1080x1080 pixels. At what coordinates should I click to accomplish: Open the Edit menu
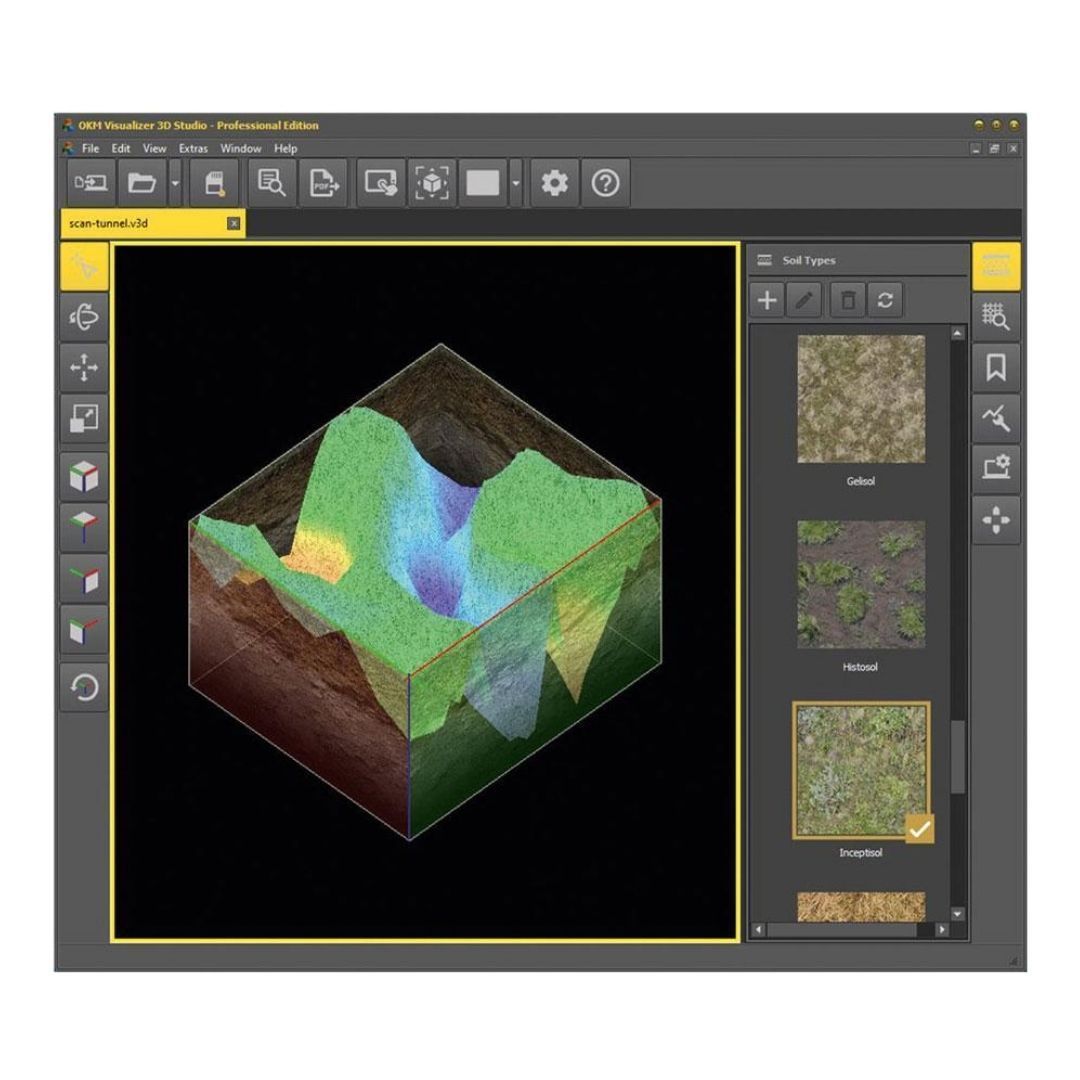tap(121, 148)
